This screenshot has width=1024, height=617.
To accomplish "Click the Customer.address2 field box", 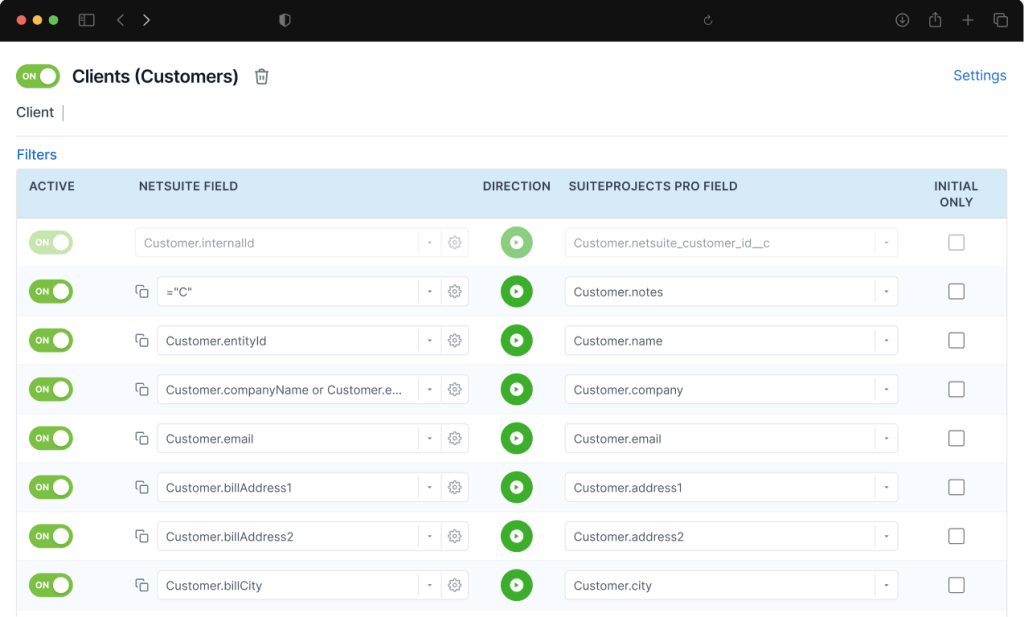I will click(720, 537).
